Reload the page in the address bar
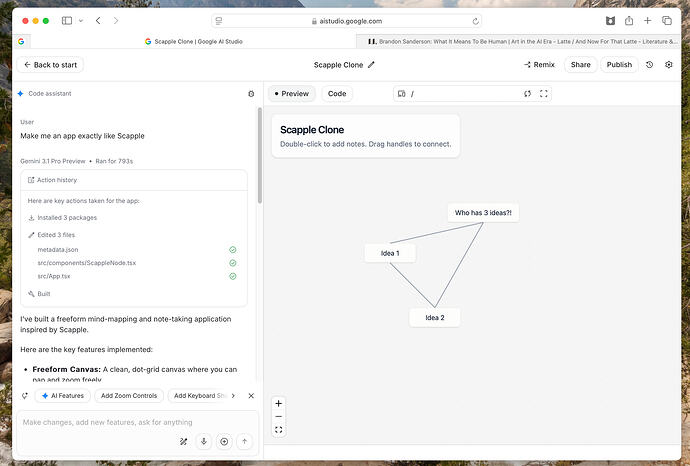690x466 pixels. tap(475, 21)
